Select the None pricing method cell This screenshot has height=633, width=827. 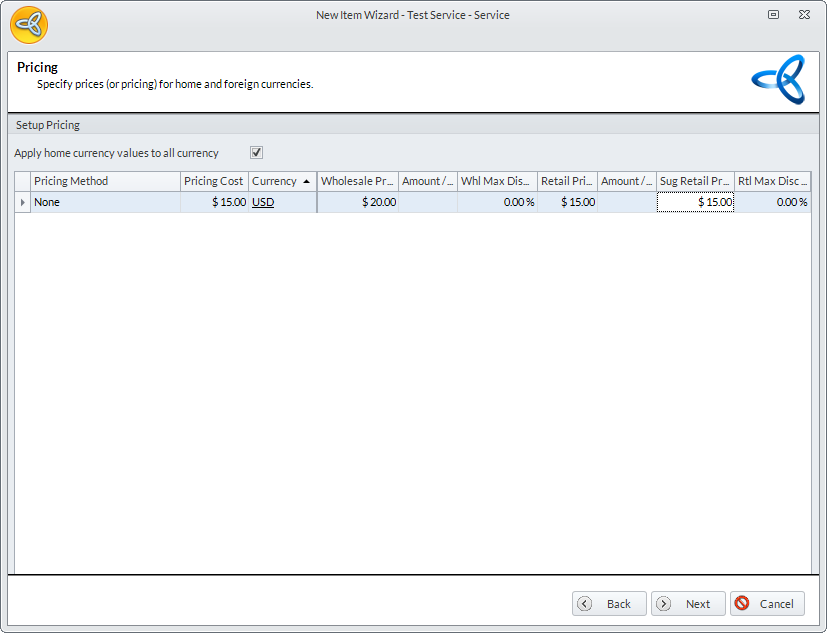click(105, 202)
